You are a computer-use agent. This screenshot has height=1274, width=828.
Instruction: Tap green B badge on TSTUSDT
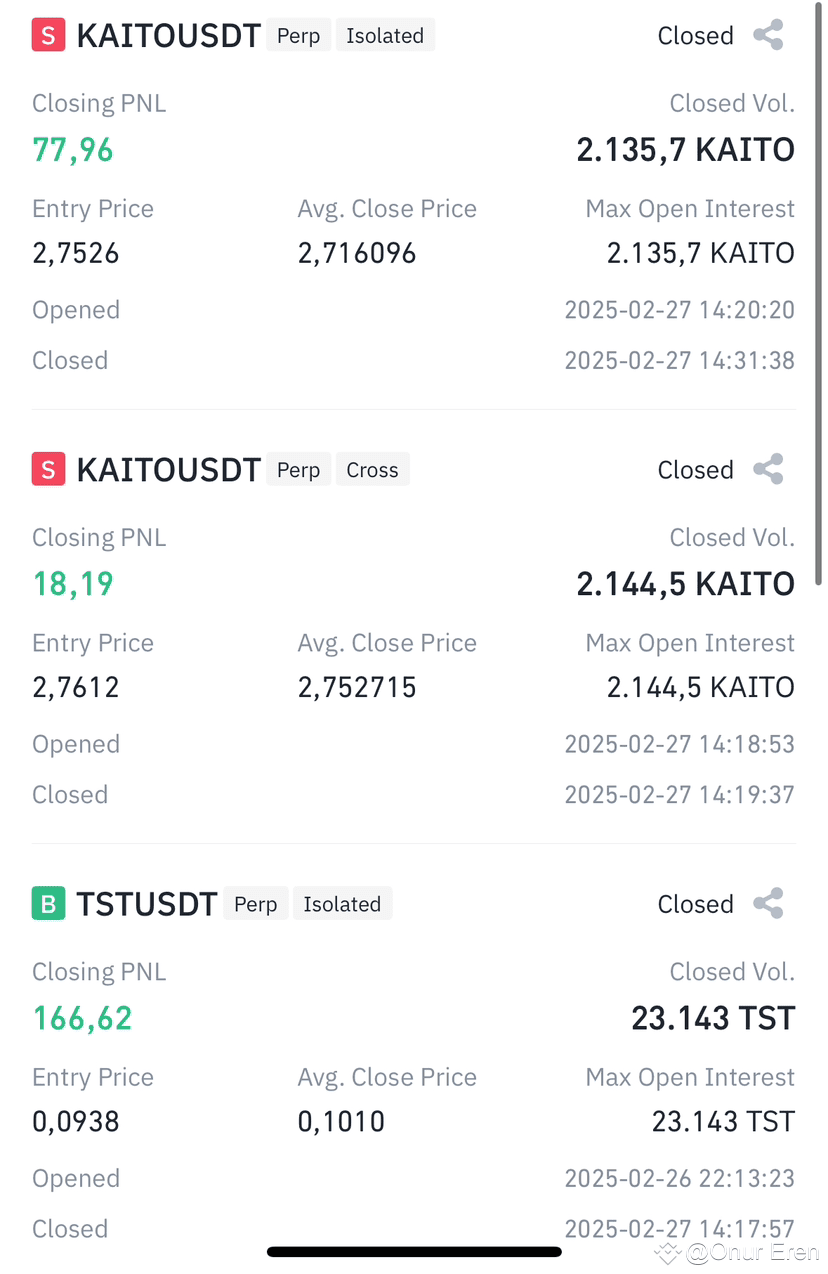click(48, 904)
